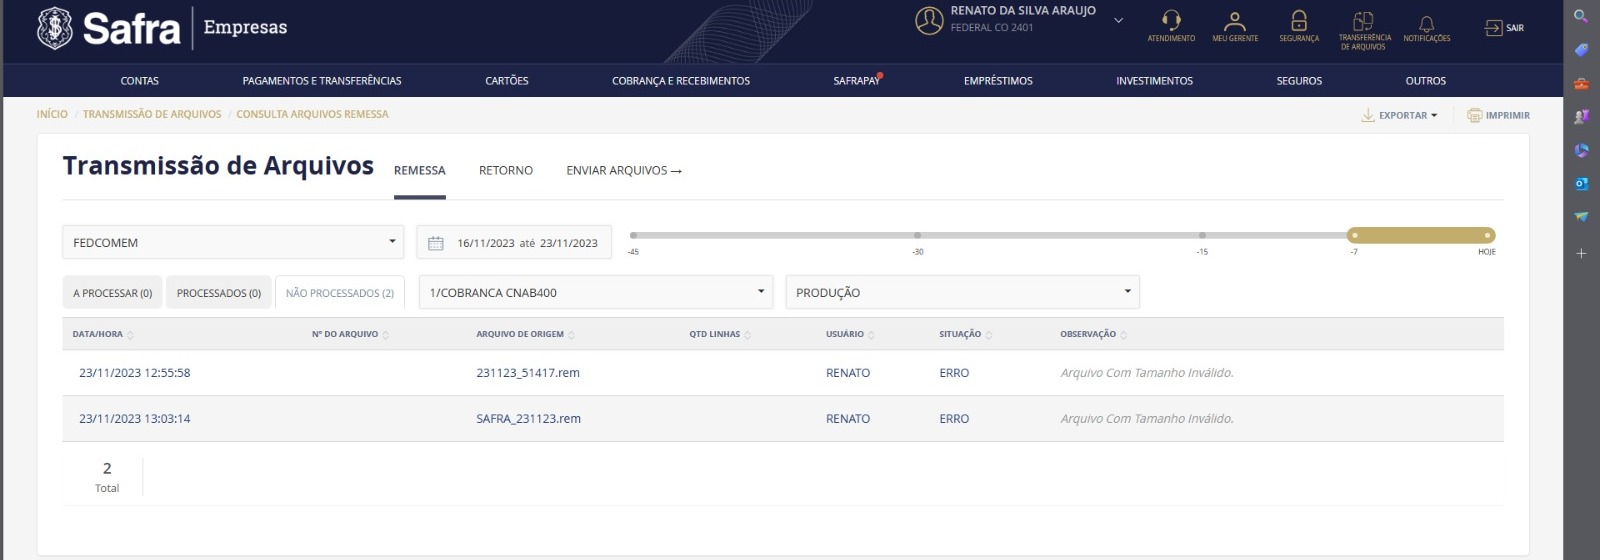Click the calendar icon in date field
Viewport: 1600px width, 560px height.
click(436, 243)
